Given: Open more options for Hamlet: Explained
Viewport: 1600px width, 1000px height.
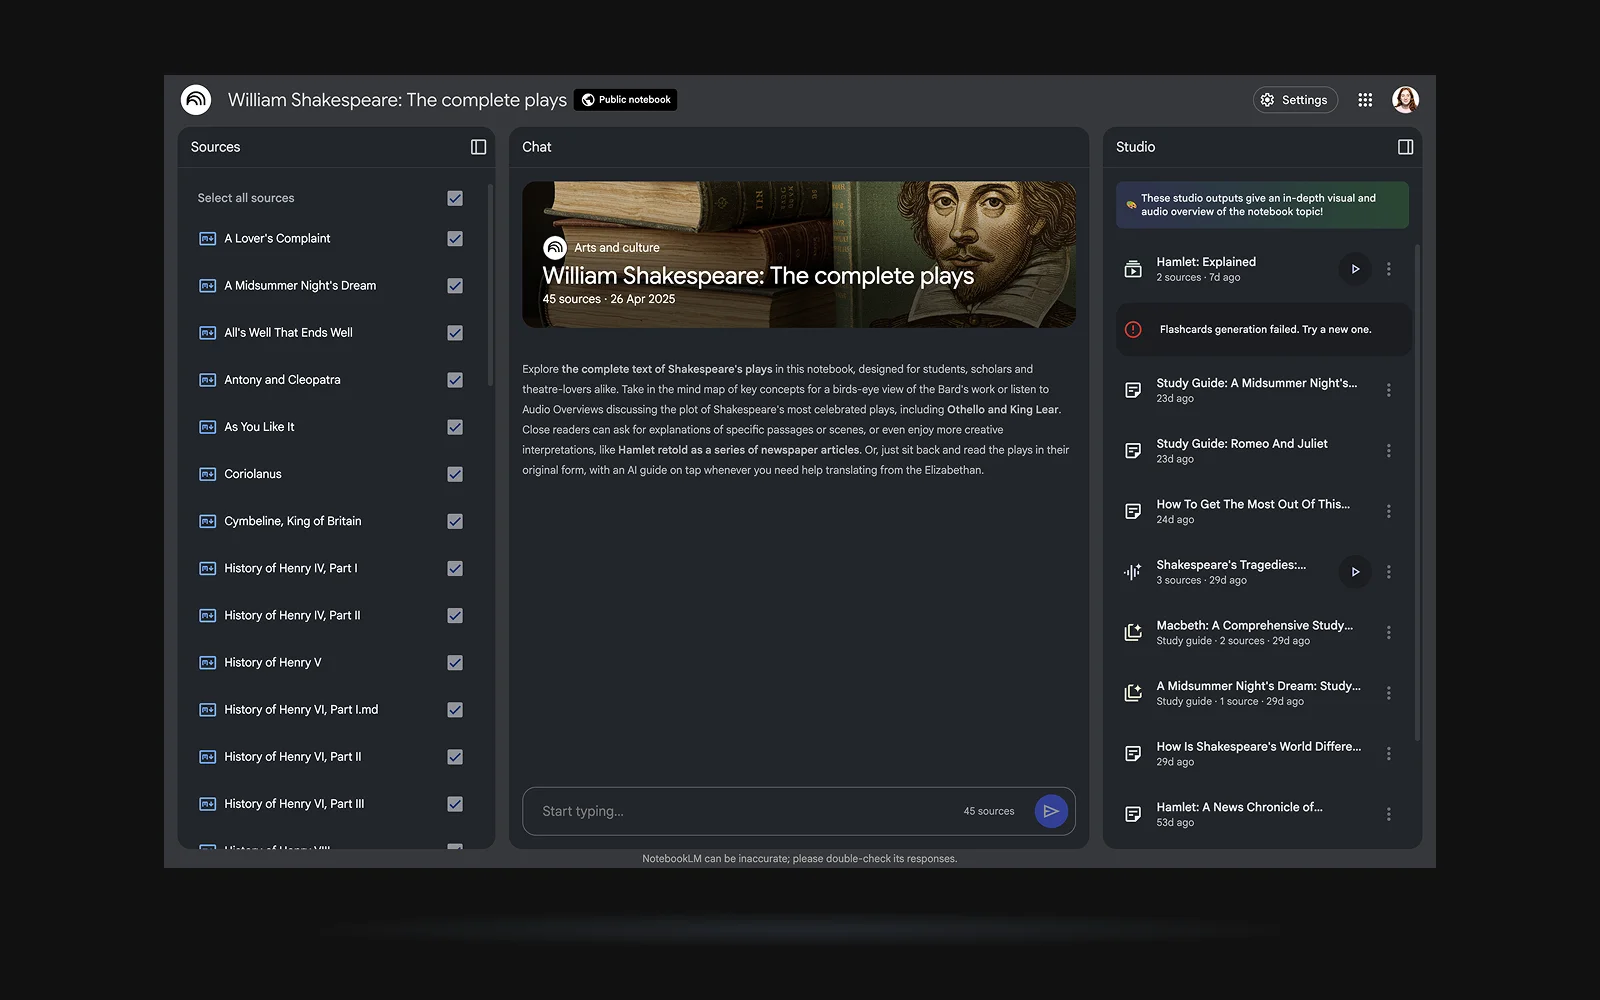Looking at the screenshot, I should point(1388,269).
